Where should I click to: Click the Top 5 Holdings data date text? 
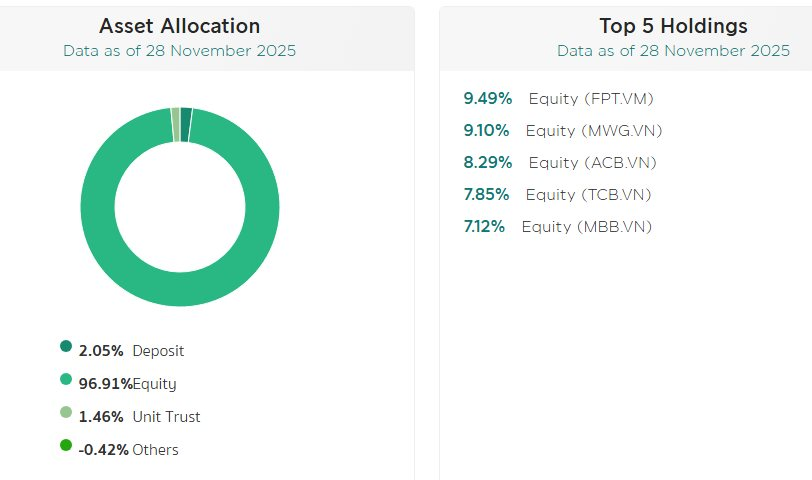(673, 50)
